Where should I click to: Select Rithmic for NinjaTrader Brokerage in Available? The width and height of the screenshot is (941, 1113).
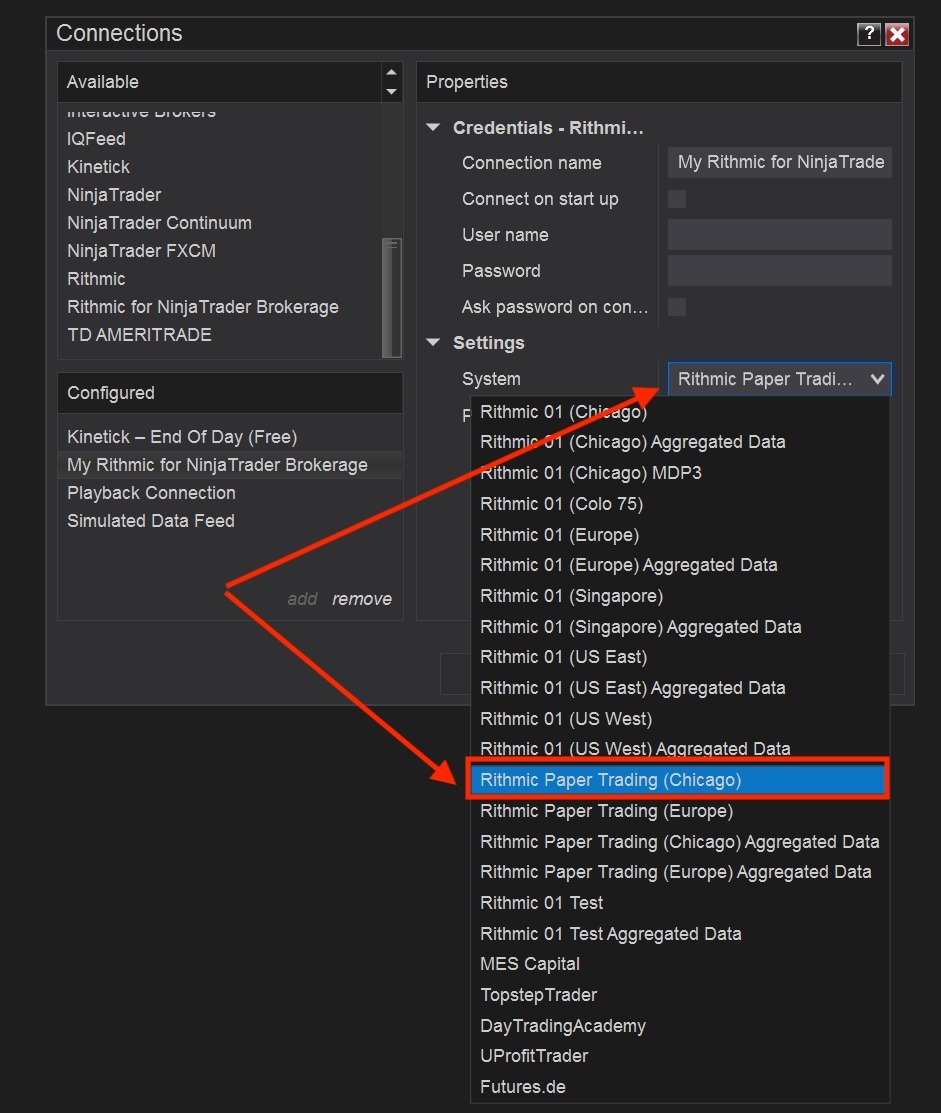pyautogui.click(x=203, y=307)
